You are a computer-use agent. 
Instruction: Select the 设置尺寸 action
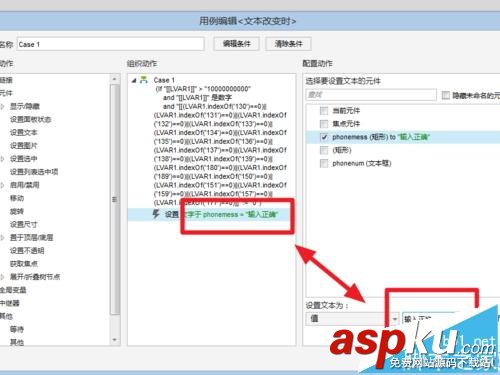coord(23,224)
